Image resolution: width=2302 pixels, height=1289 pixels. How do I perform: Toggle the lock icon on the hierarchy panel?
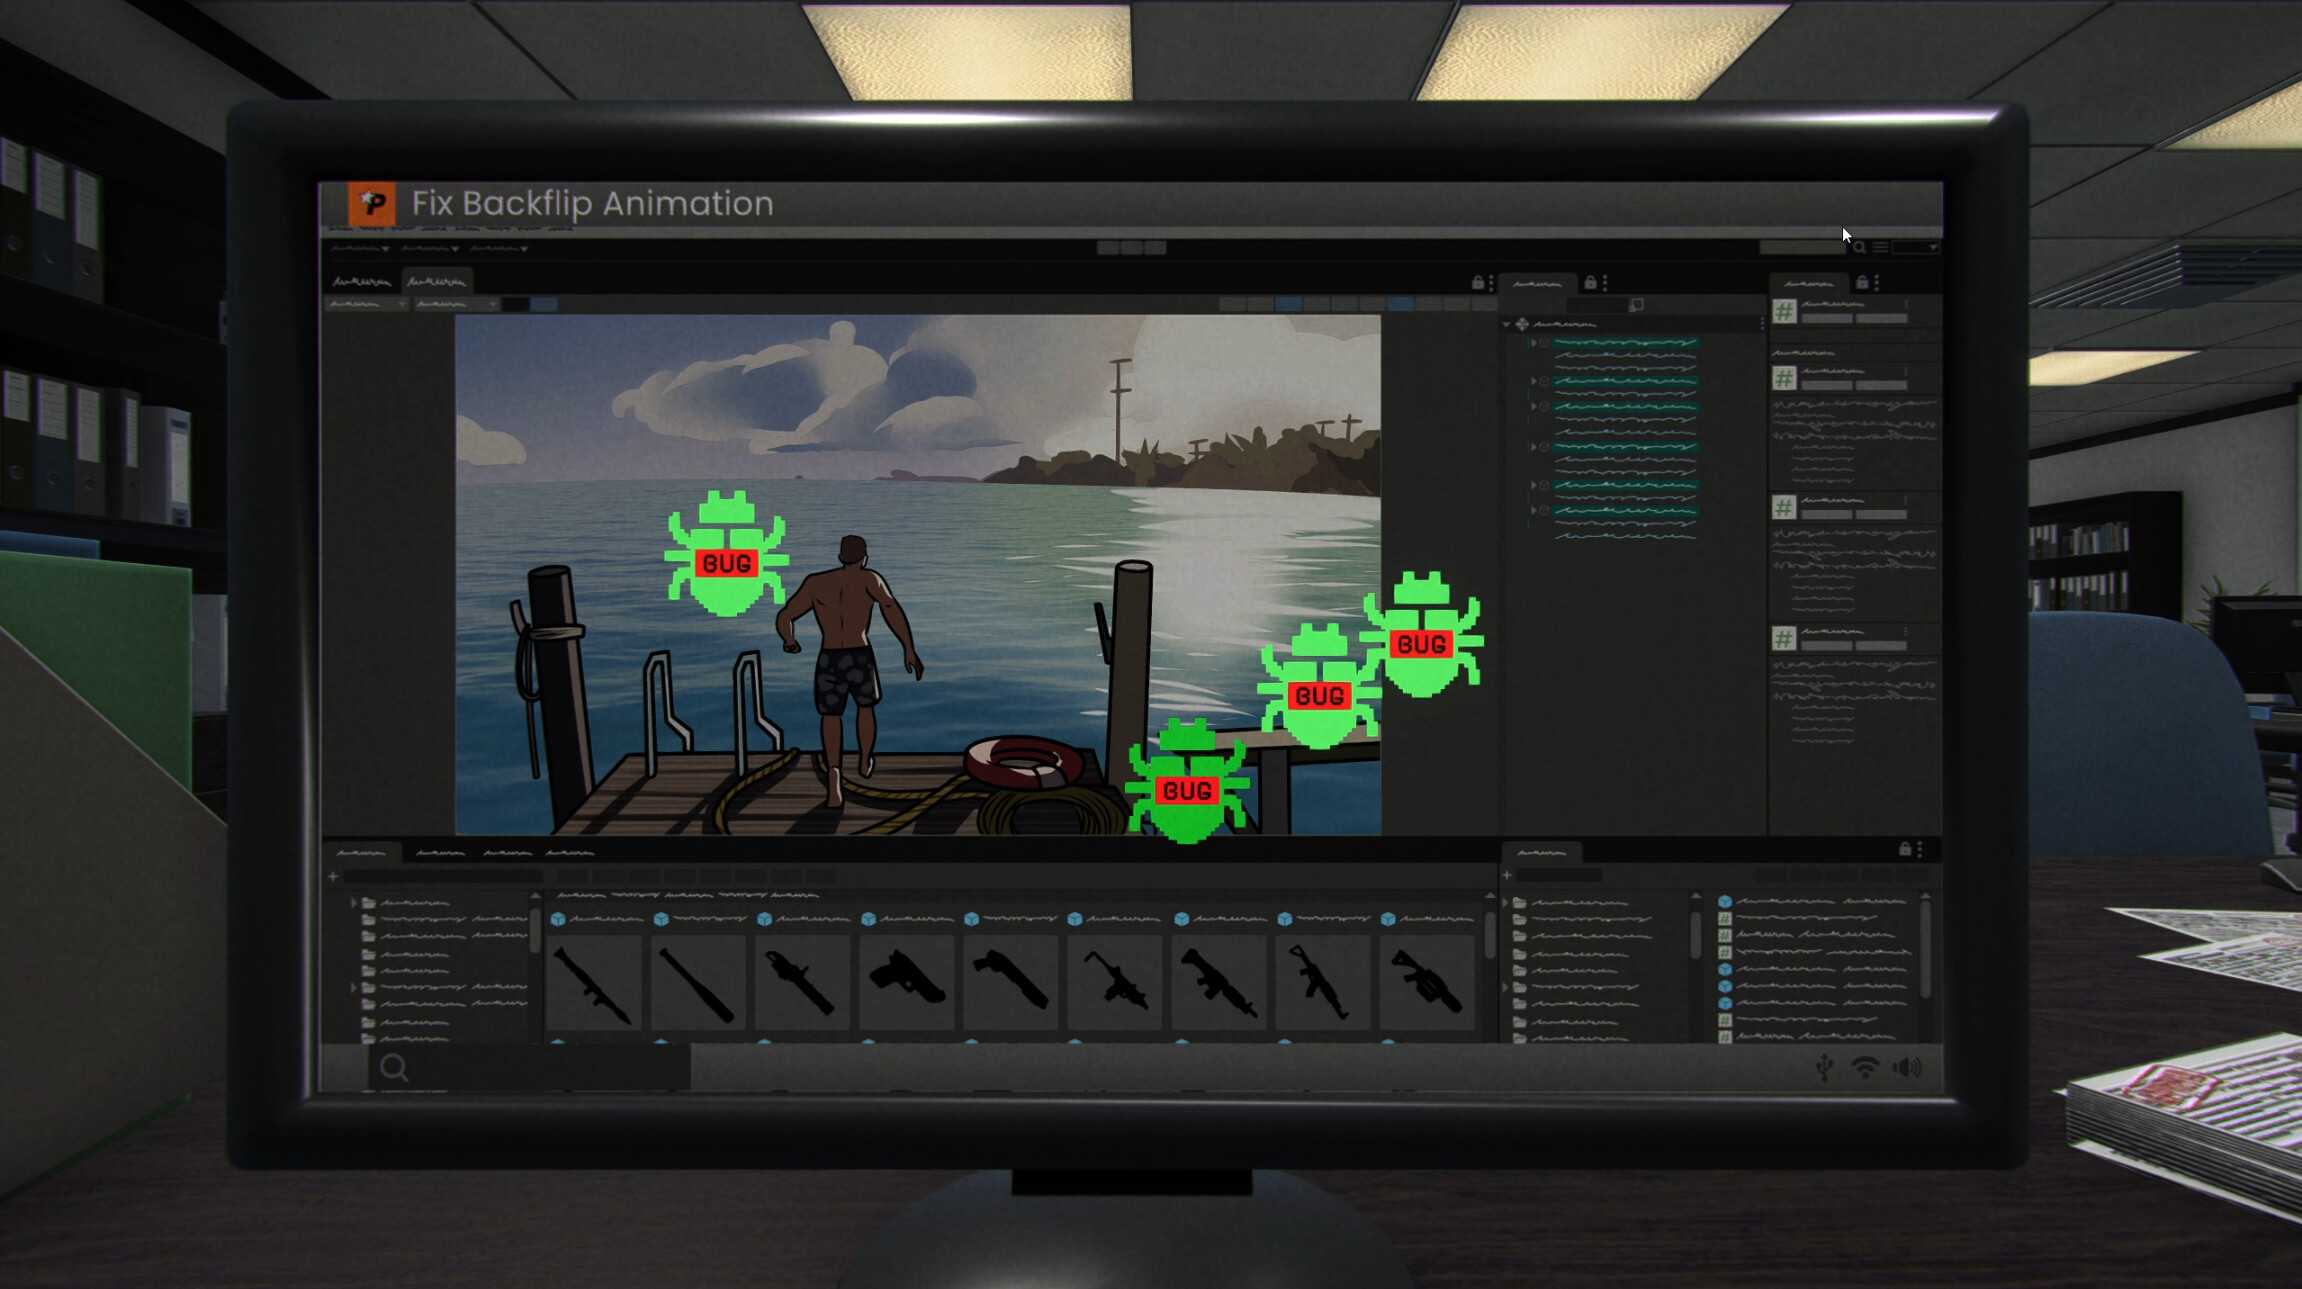click(1590, 283)
